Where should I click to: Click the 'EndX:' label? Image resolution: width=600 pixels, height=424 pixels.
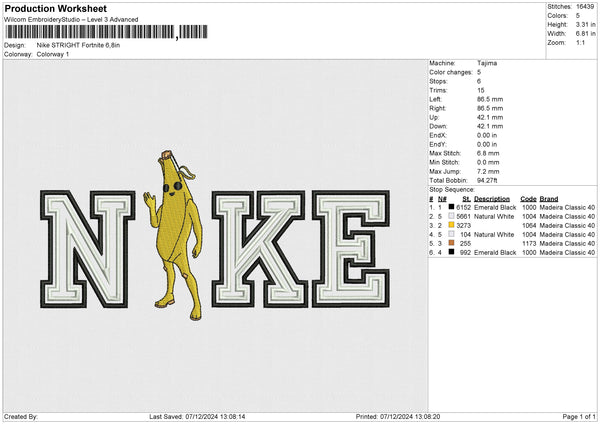pos(438,135)
